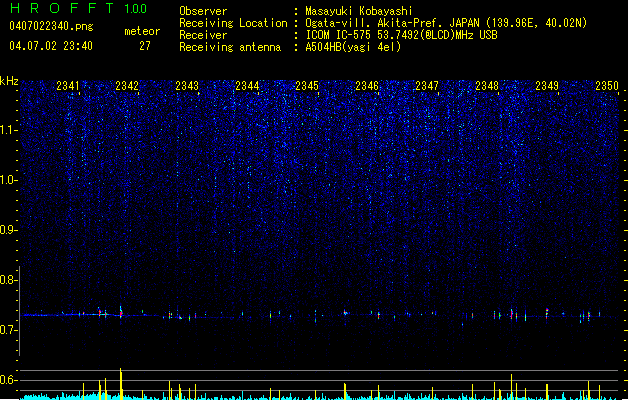Click the 2345 time marker
The height and width of the screenshot is (400, 629).
[307, 86]
